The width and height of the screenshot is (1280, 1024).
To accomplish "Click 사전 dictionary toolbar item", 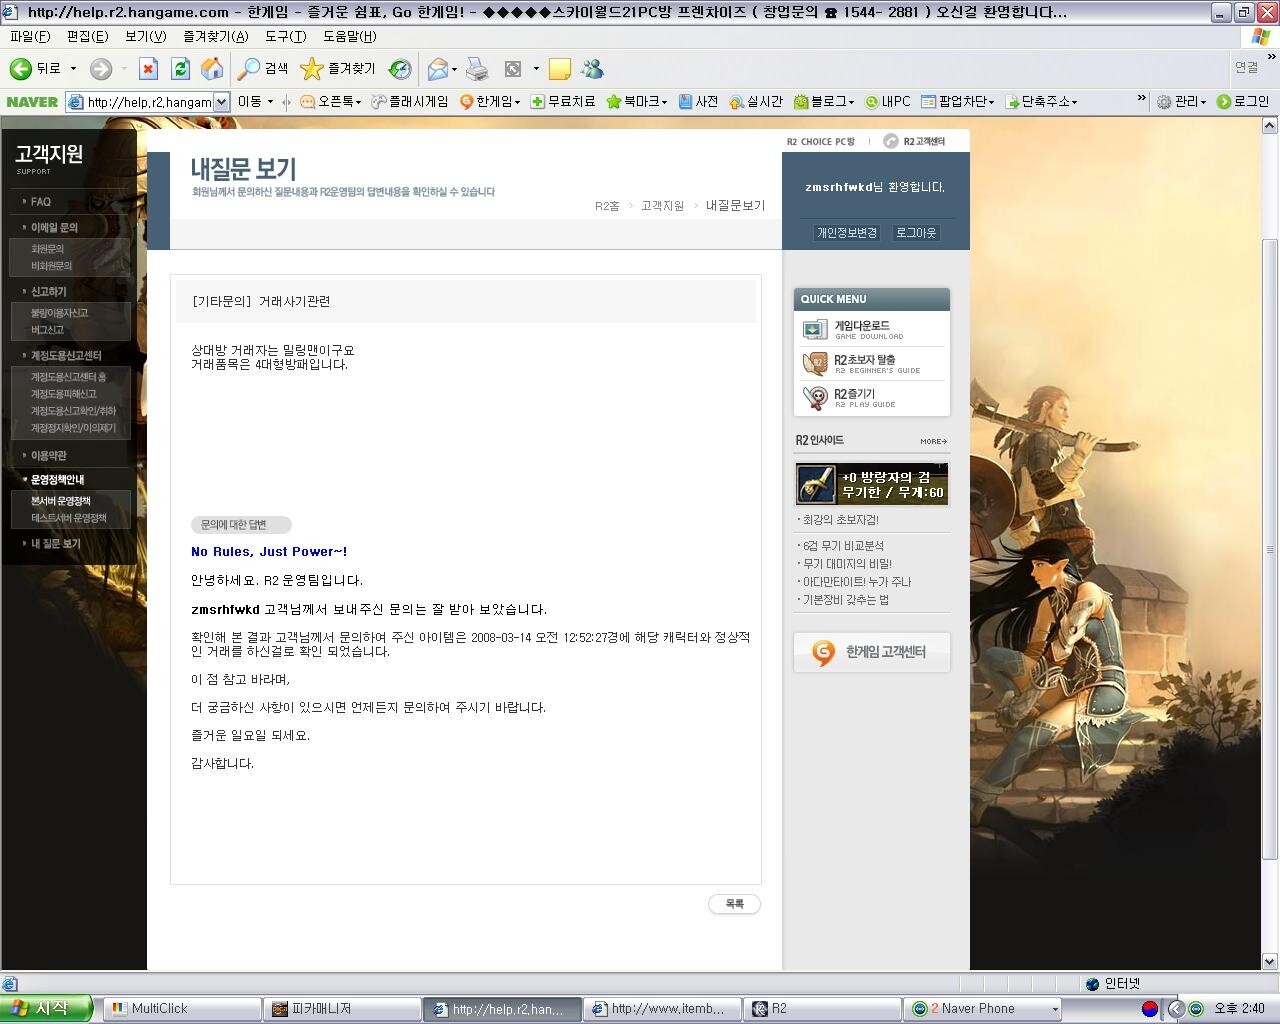I will [698, 101].
